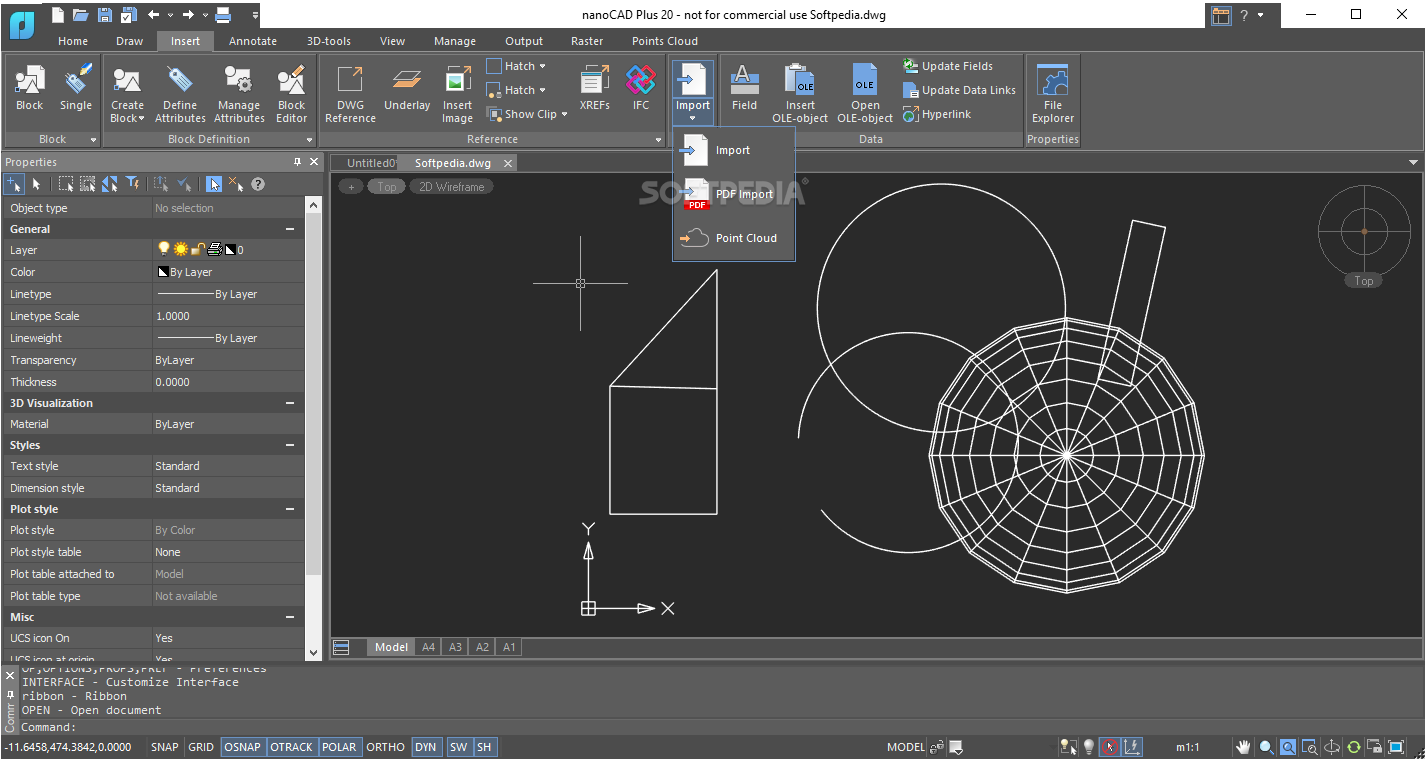
Task: Toggle OTRACK in status bar
Action: (292, 747)
